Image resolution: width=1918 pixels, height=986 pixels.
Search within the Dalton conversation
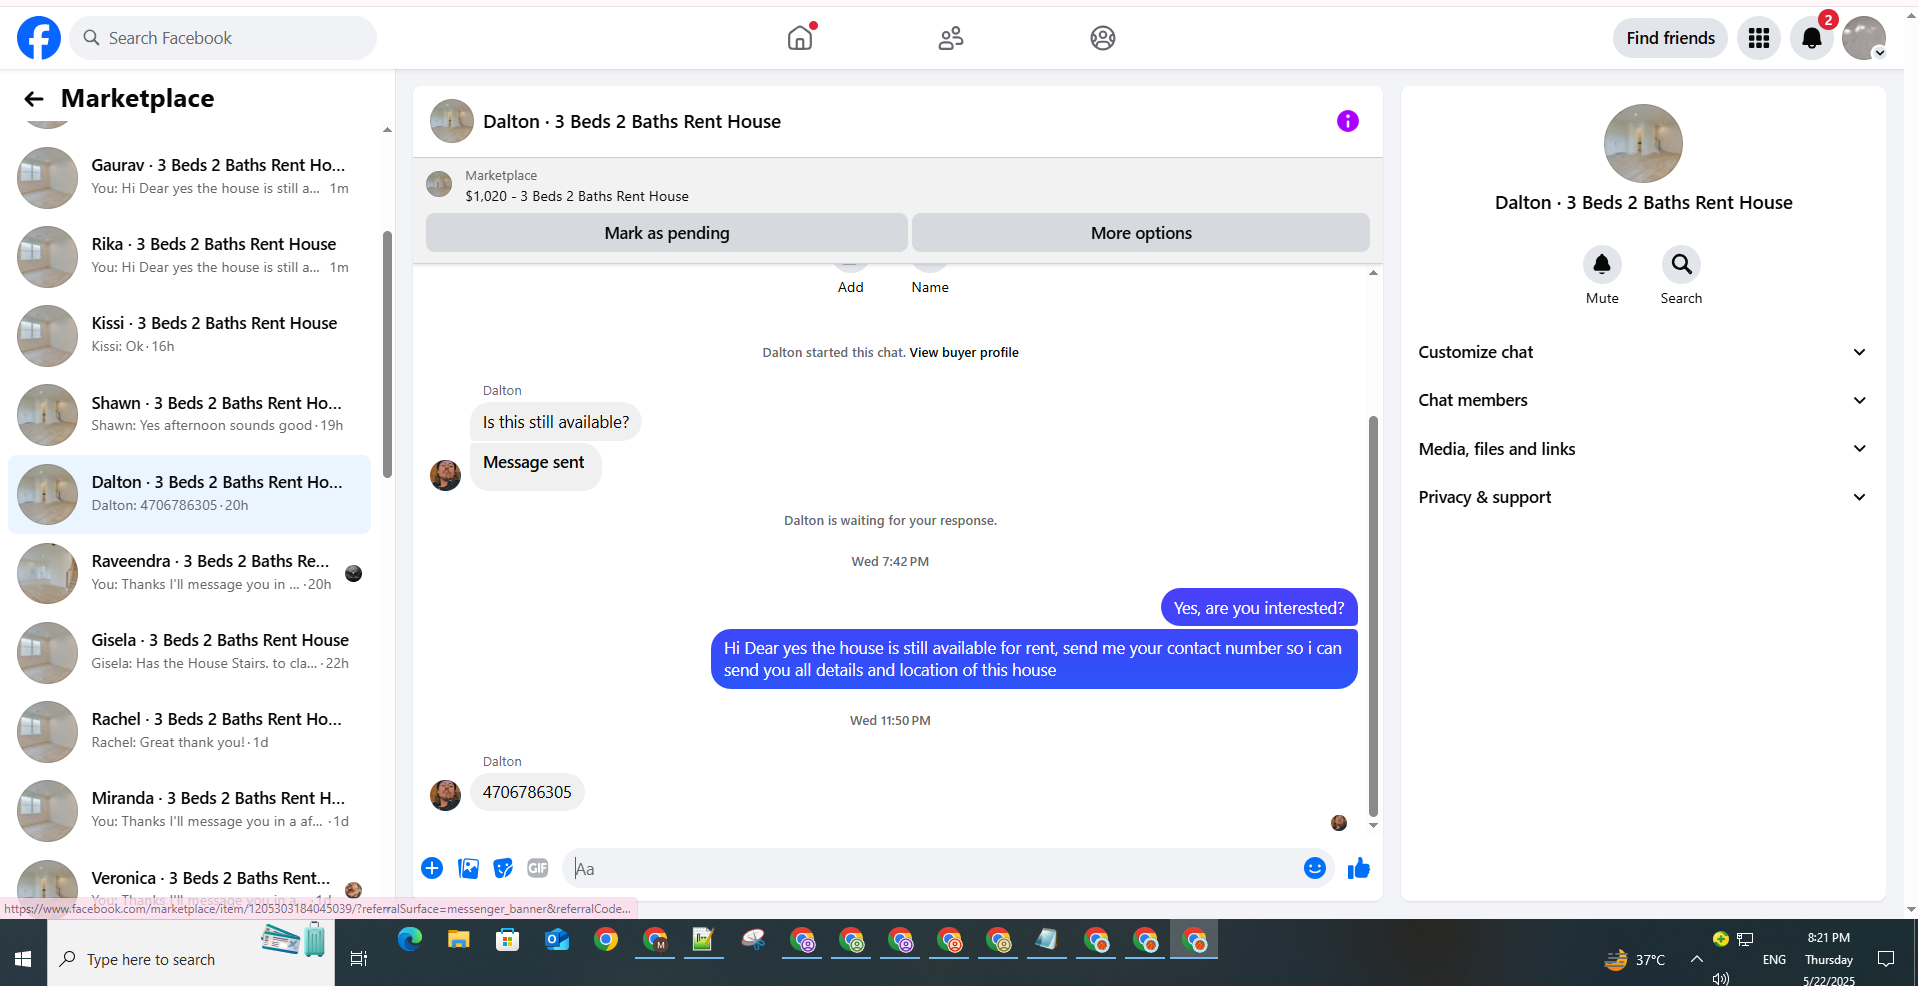pyautogui.click(x=1681, y=265)
